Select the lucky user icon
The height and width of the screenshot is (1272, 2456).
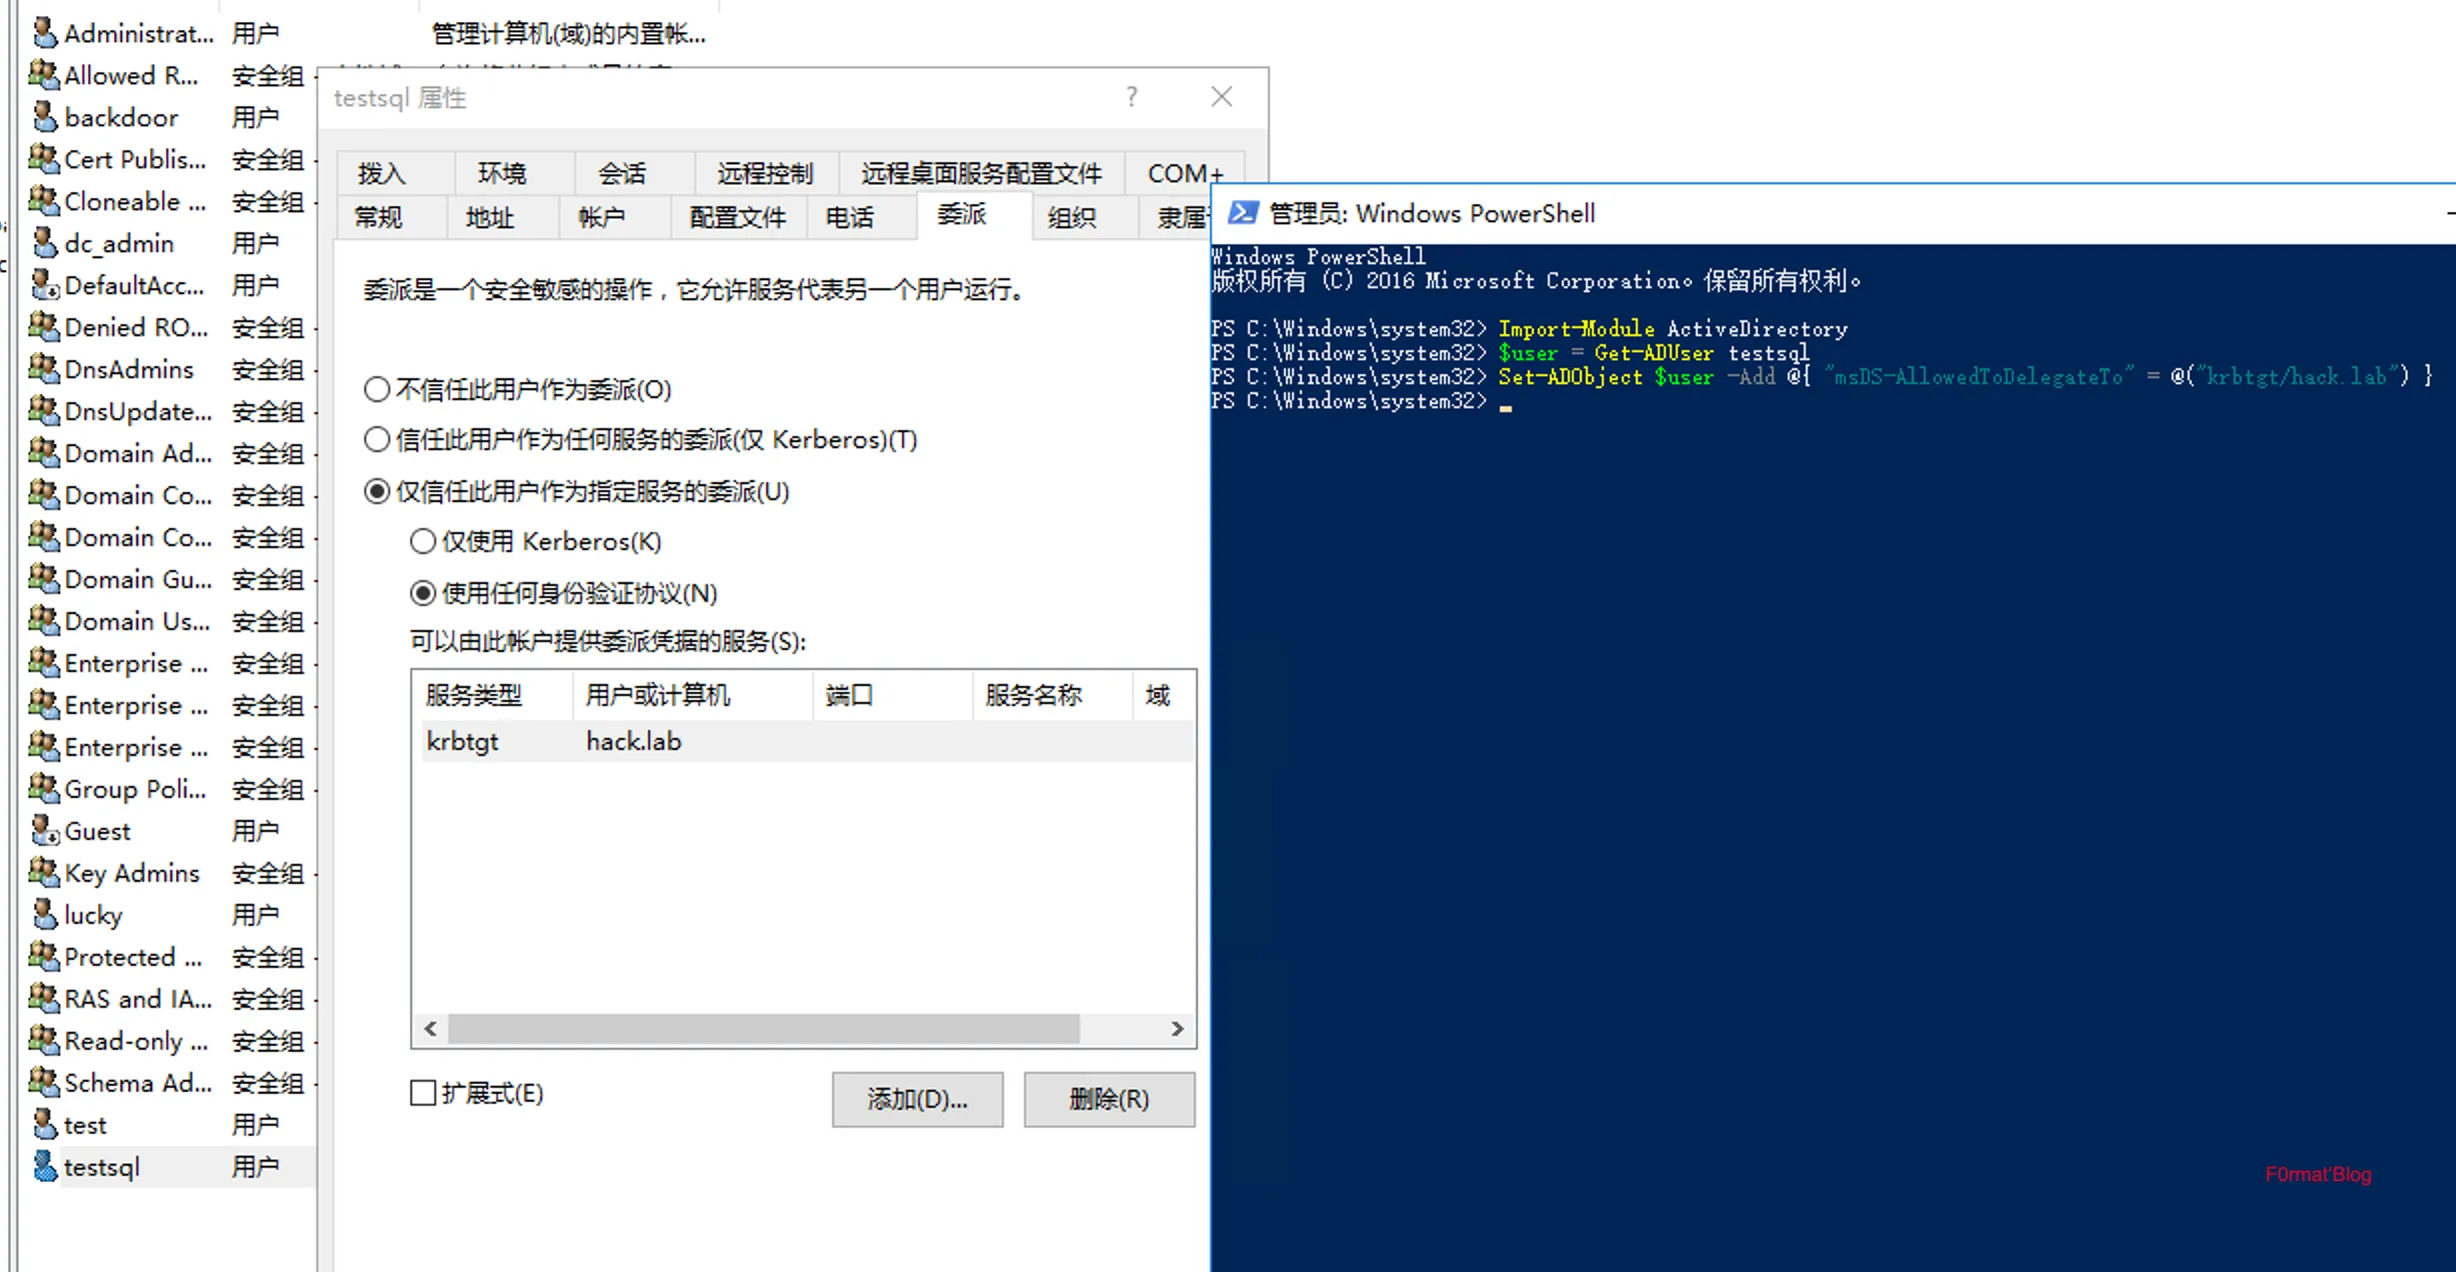point(44,915)
